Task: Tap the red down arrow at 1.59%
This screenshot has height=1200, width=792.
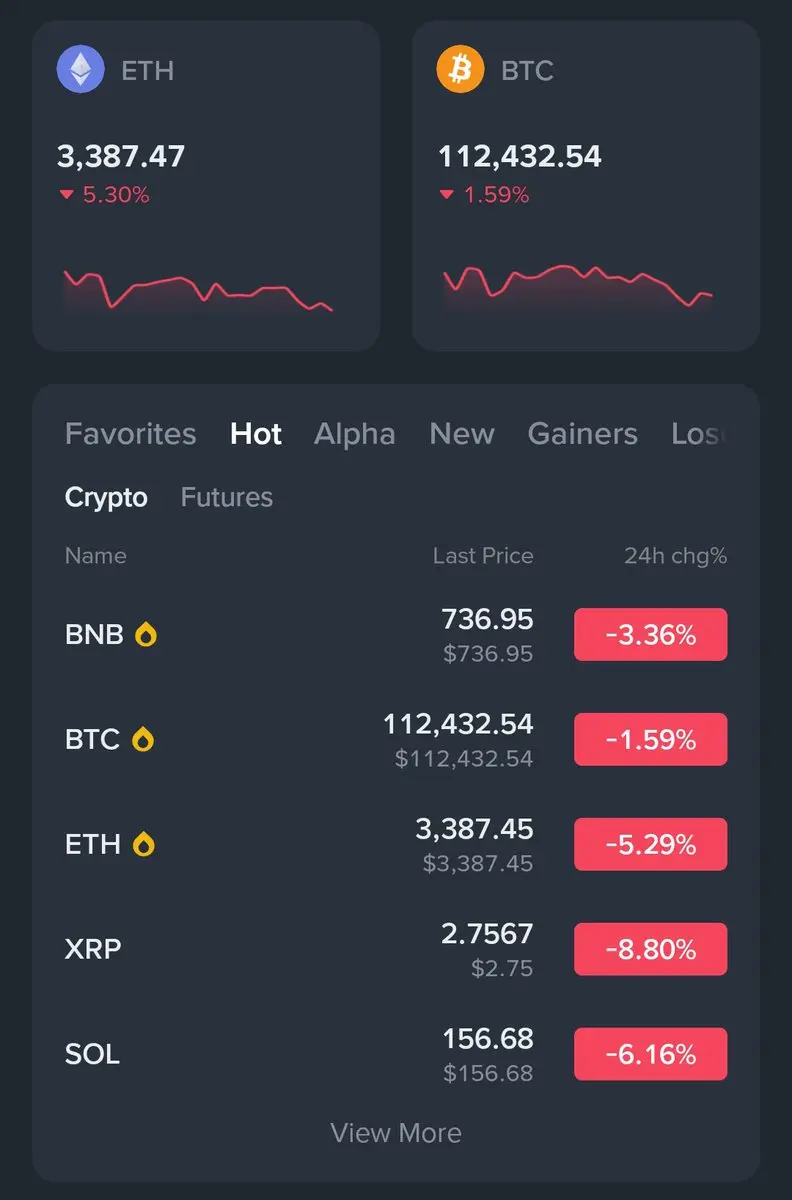Action: pos(447,195)
